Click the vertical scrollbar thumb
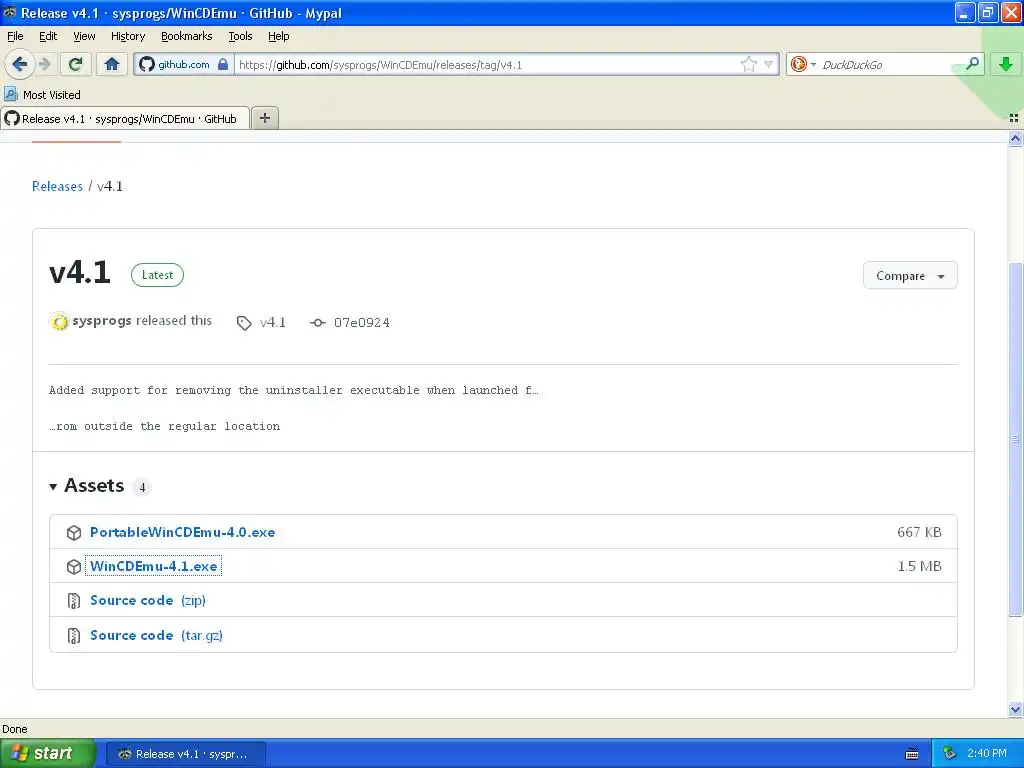The height and width of the screenshot is (768, 1024). [1015, 439]
